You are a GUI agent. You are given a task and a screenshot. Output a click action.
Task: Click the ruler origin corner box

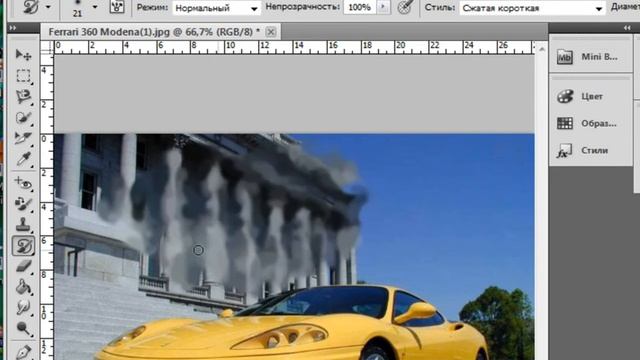(47, 47)
